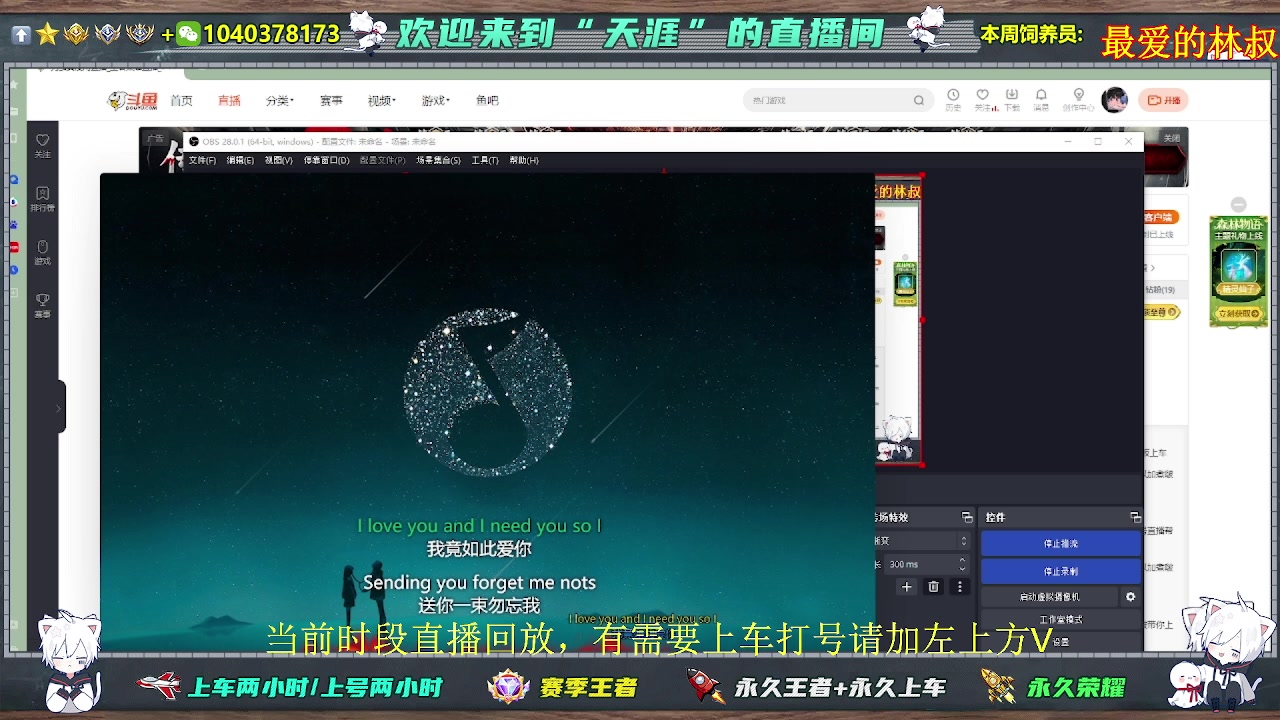Click the music note logo in preview
Image resolution: width=1280 pixels, height=720 pixels.
pyautogui.click(x=488, y=391)
